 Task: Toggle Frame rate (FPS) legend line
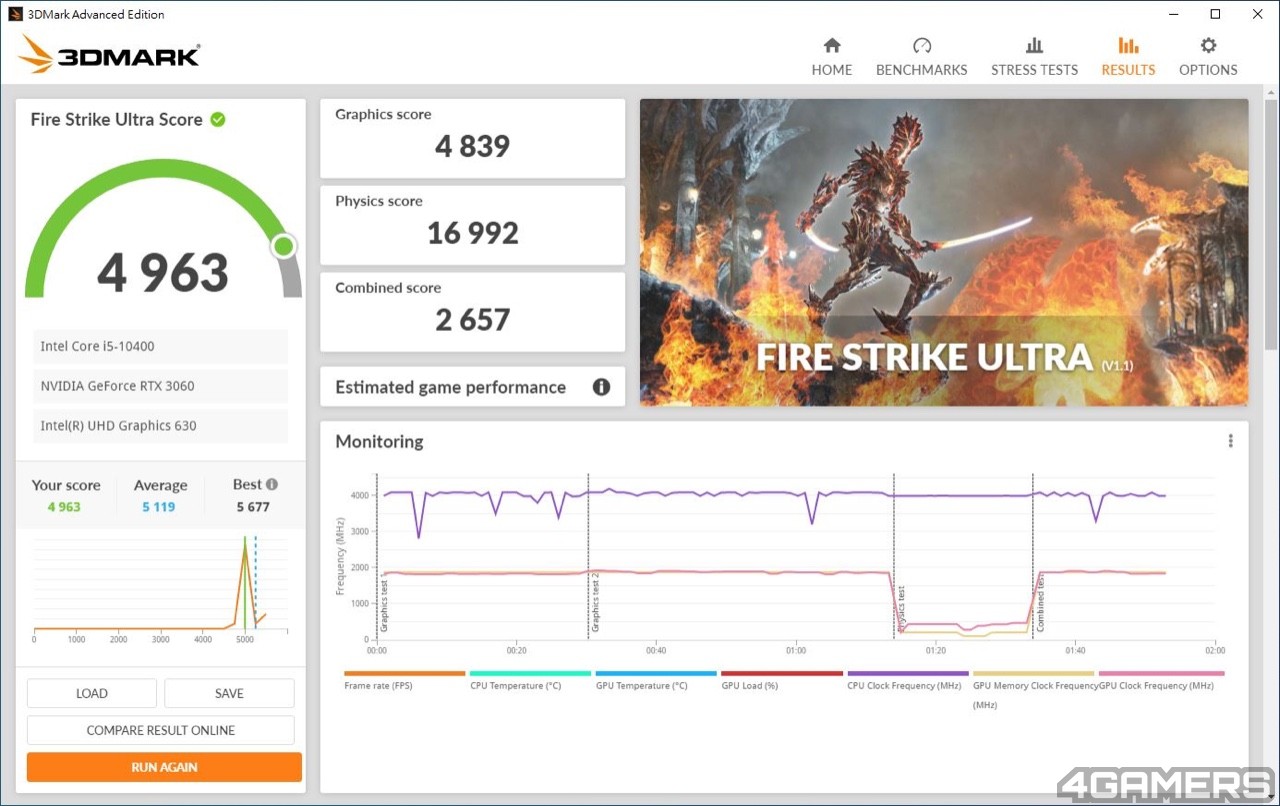(404, 680)
